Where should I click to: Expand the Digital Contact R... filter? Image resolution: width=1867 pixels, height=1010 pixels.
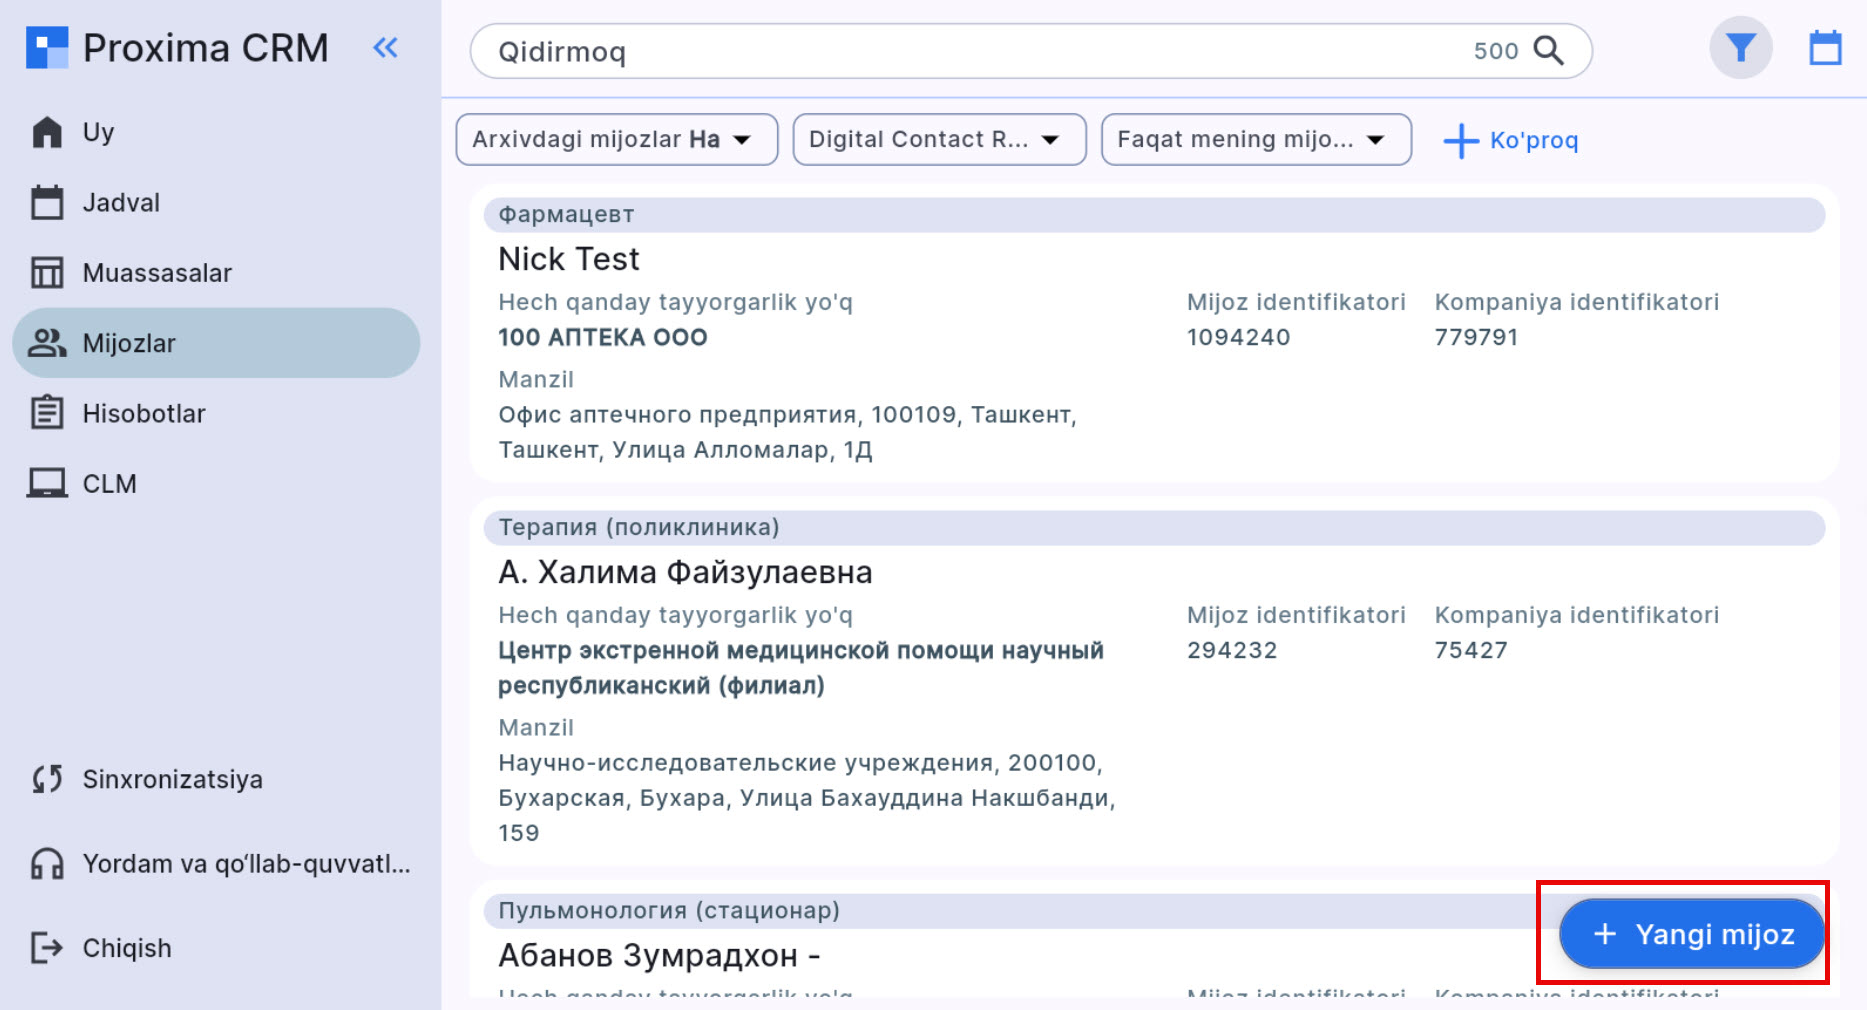[x=938, y=139]
